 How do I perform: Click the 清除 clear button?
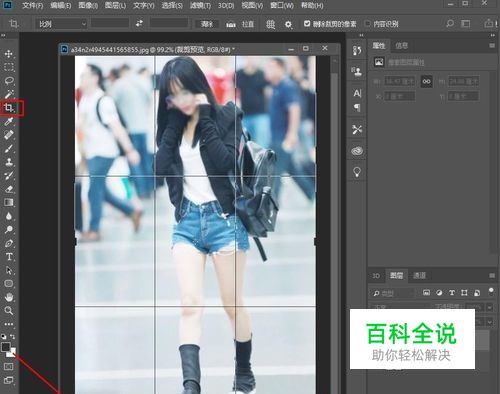point(207,24)
